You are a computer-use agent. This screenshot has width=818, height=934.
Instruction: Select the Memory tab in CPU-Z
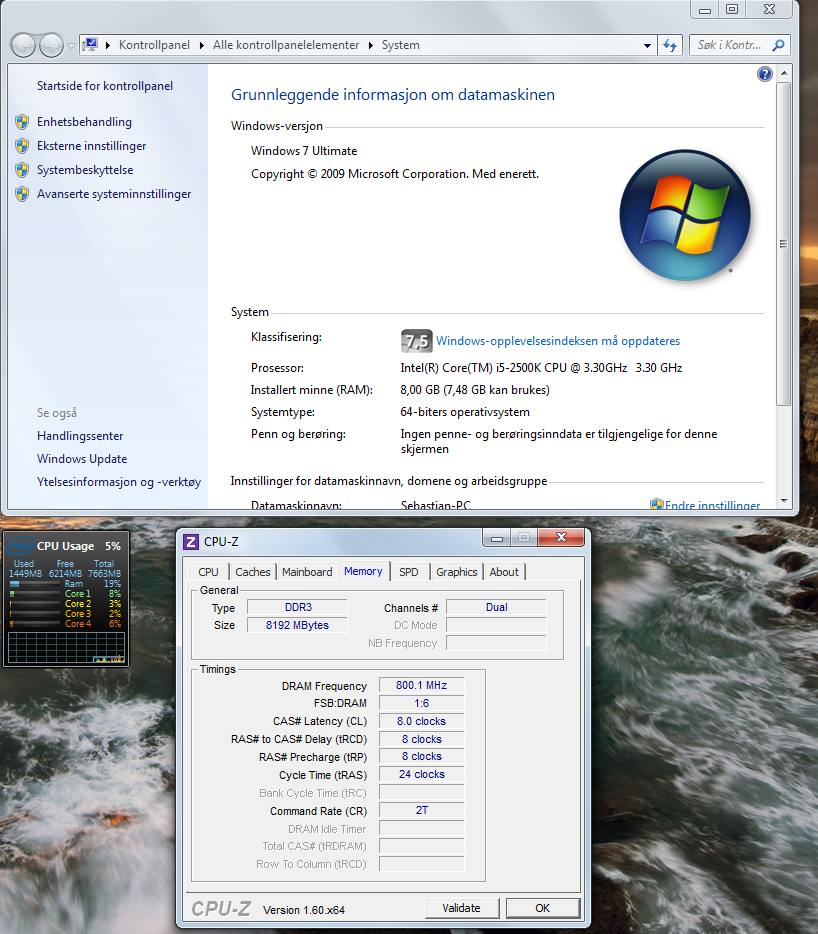pos(363,571)
